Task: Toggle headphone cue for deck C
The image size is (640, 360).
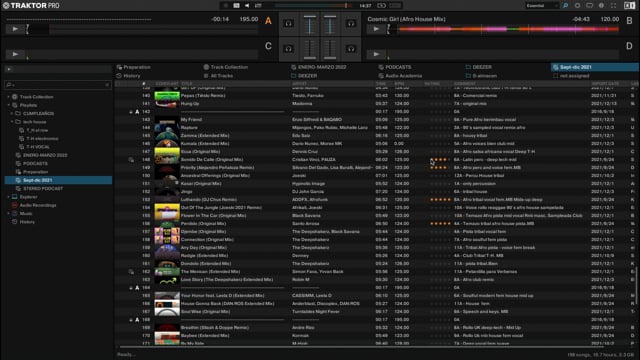Action: (x=289, y=49)
